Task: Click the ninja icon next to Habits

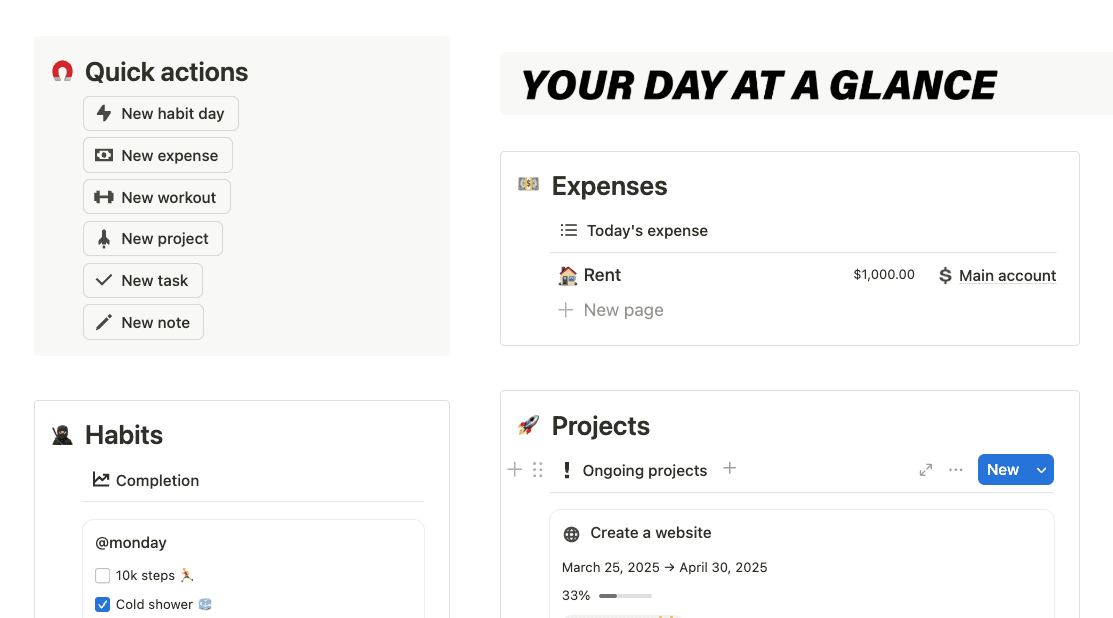Action: [62, 435]
